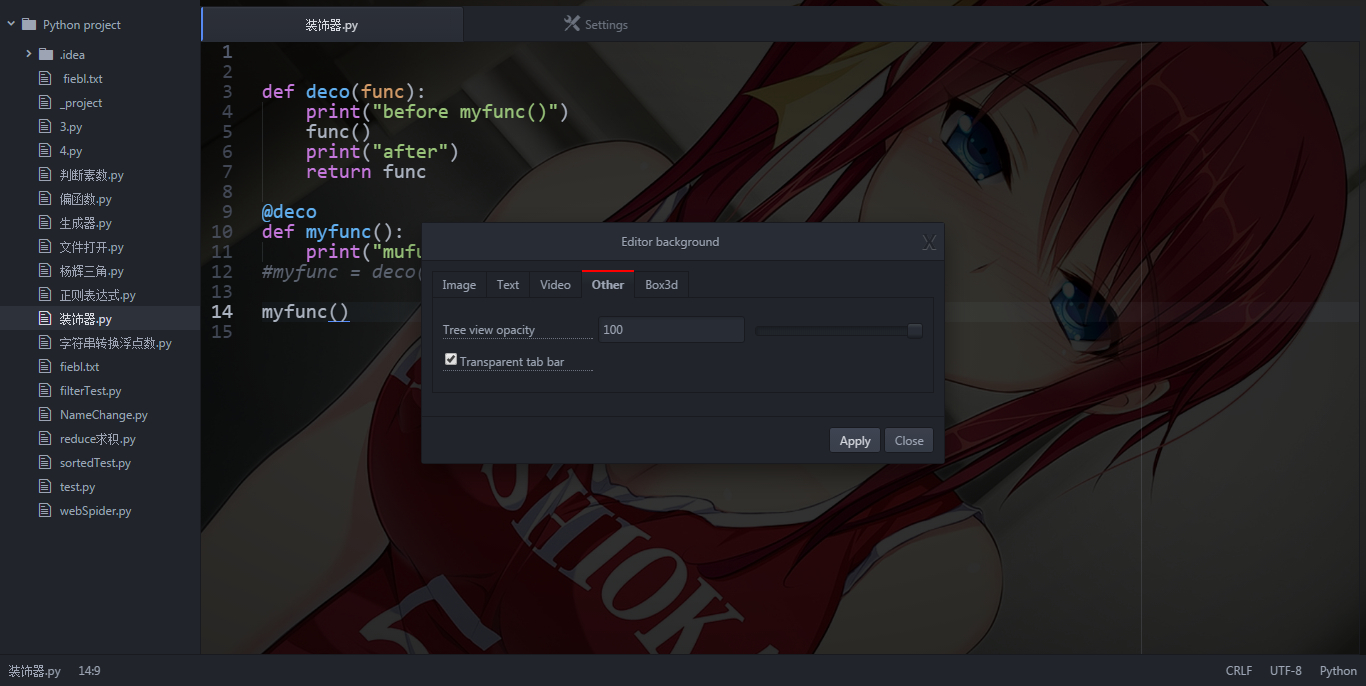Click the .idea folder icon

tap(45, 54)
